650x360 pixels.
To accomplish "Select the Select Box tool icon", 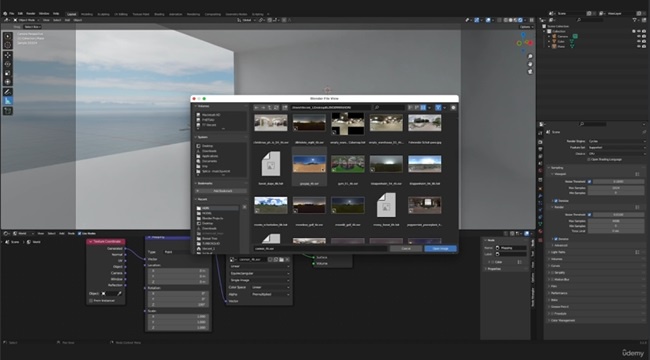I will click(x=8, y=36).
